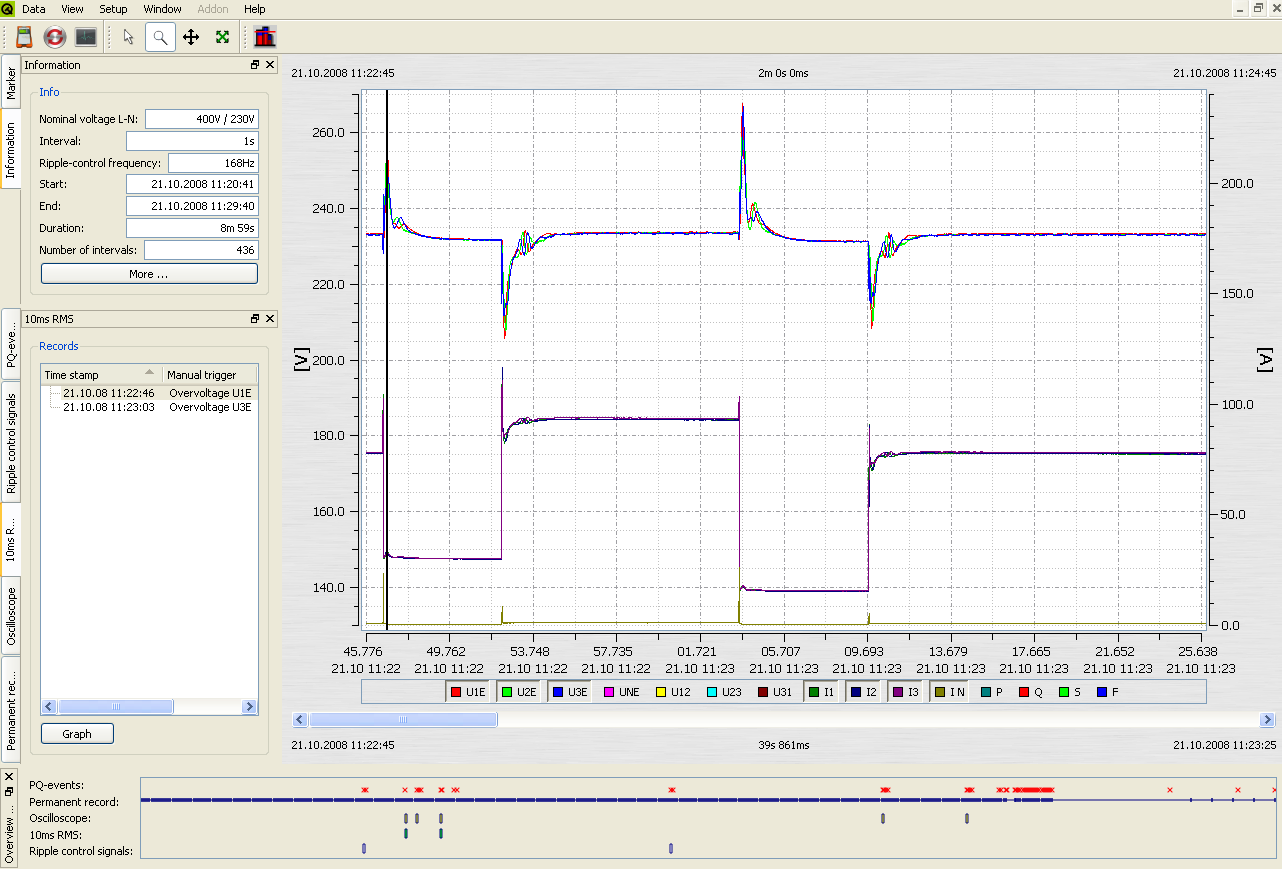Open the Window menu
Viewport: 1282px width, 869px height.
pos(162,9)
